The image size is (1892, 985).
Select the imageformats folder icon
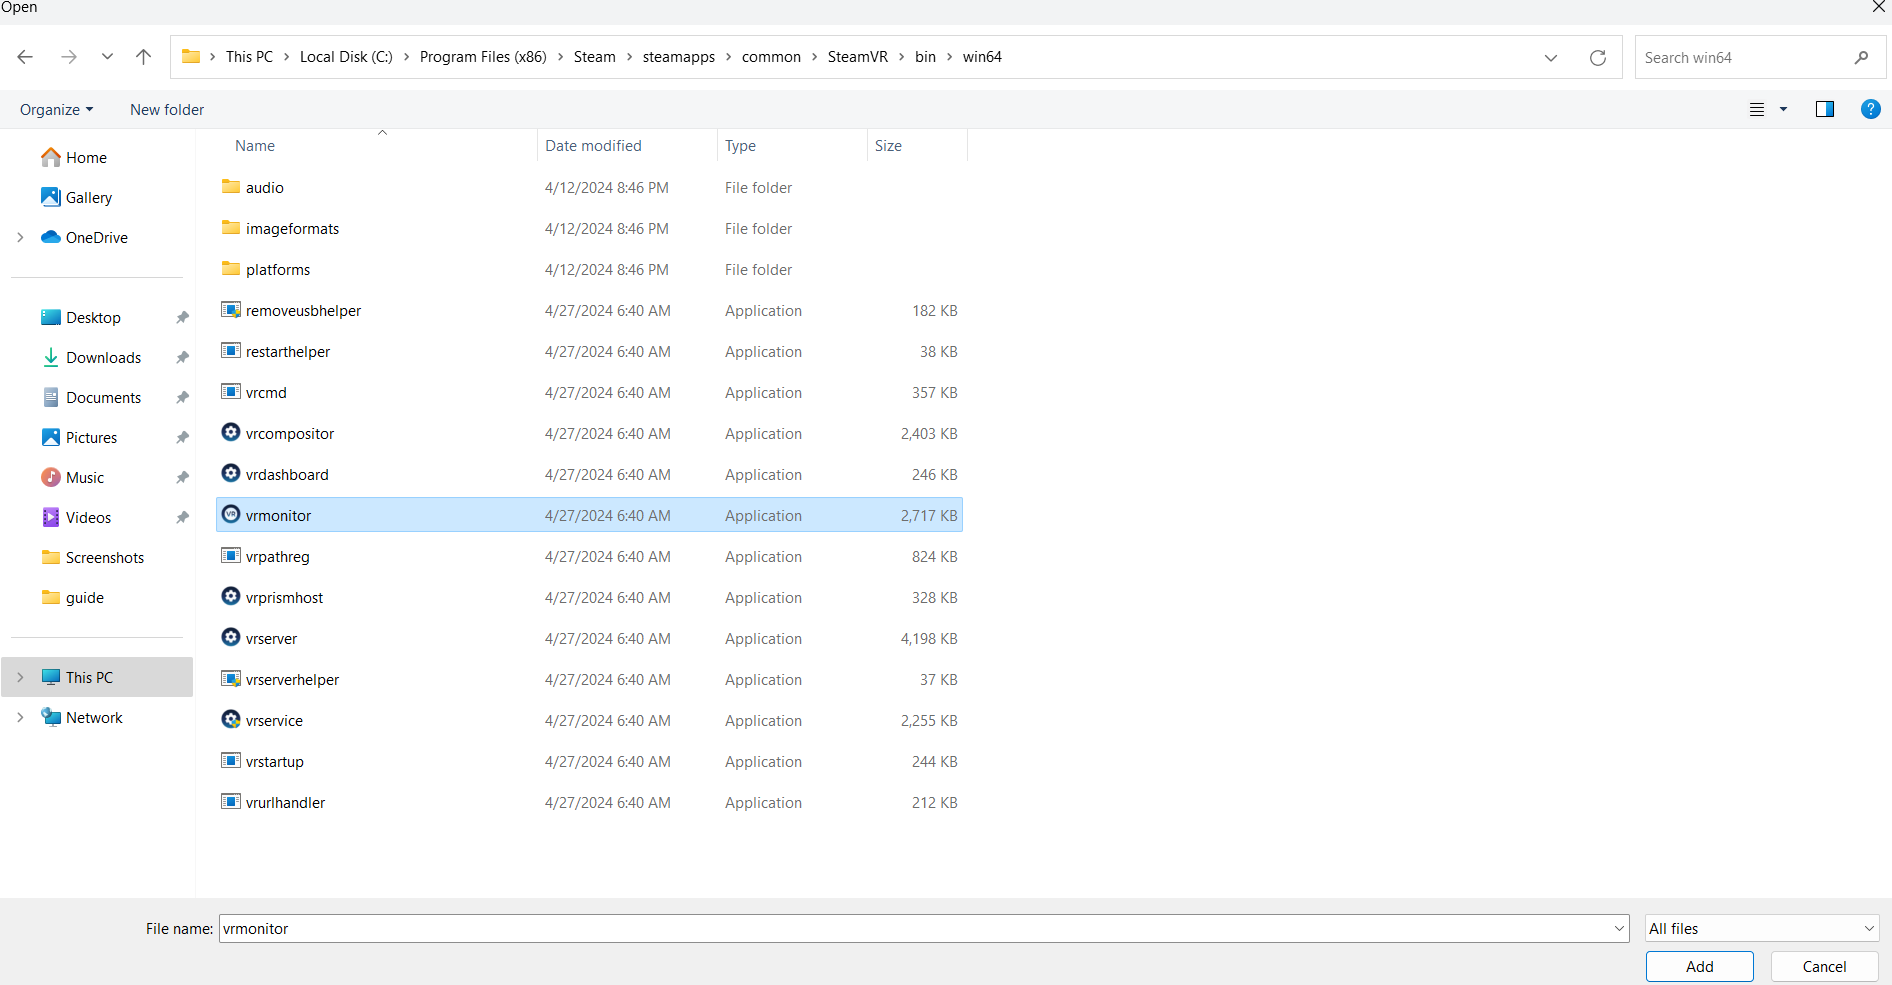[x=231, y=228]
